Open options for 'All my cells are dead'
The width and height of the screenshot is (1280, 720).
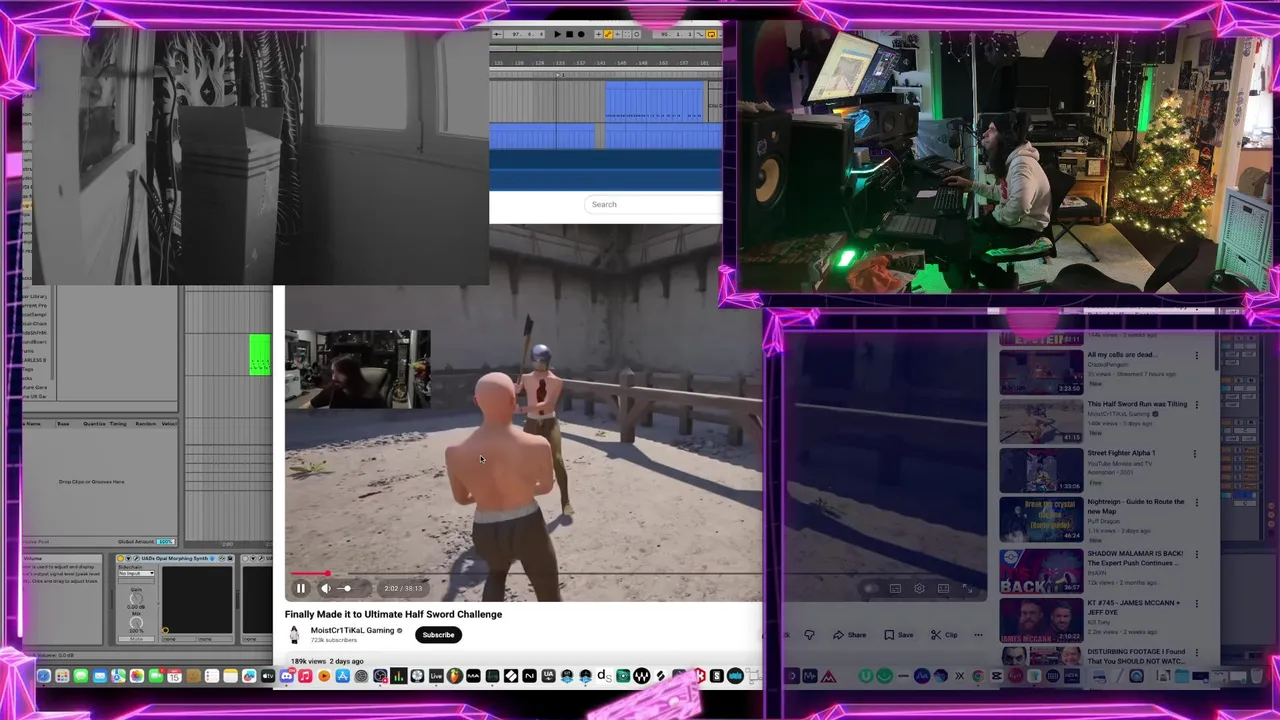(1197, 355)
